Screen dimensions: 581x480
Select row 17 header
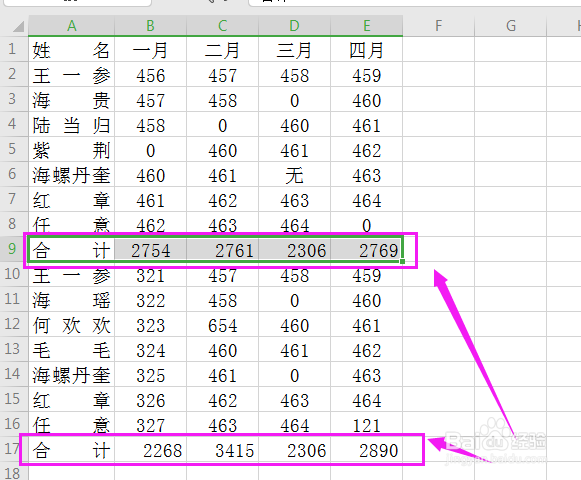[14, 449]
